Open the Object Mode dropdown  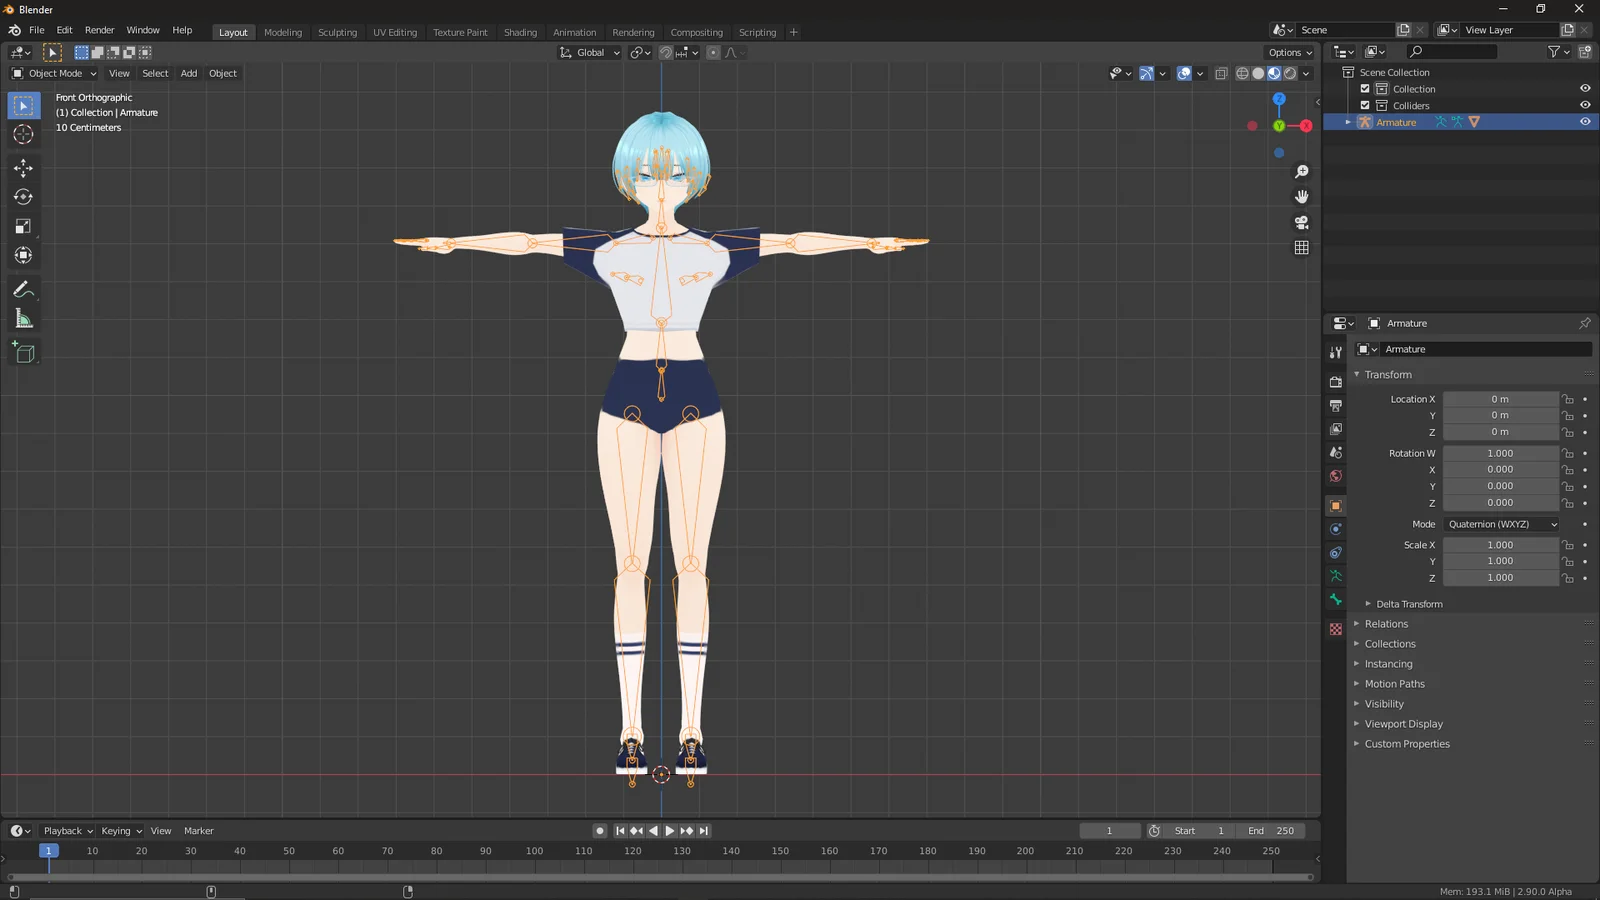tap(55, 73)
